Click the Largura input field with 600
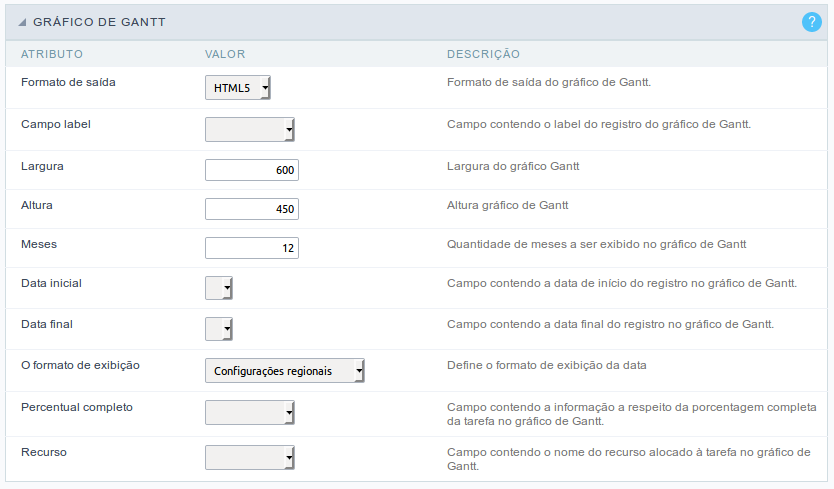This screenshot has width=834, height=489. click(252, 170)
